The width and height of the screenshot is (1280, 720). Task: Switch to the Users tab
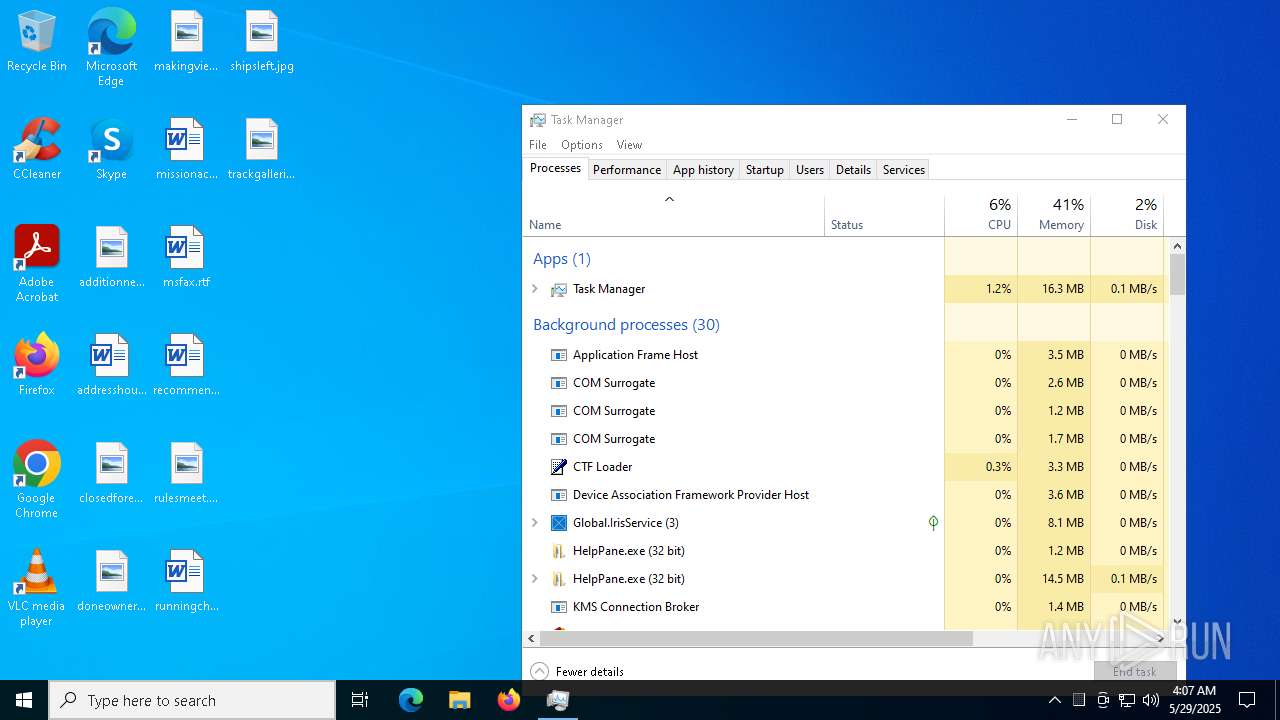click(810, 170)
